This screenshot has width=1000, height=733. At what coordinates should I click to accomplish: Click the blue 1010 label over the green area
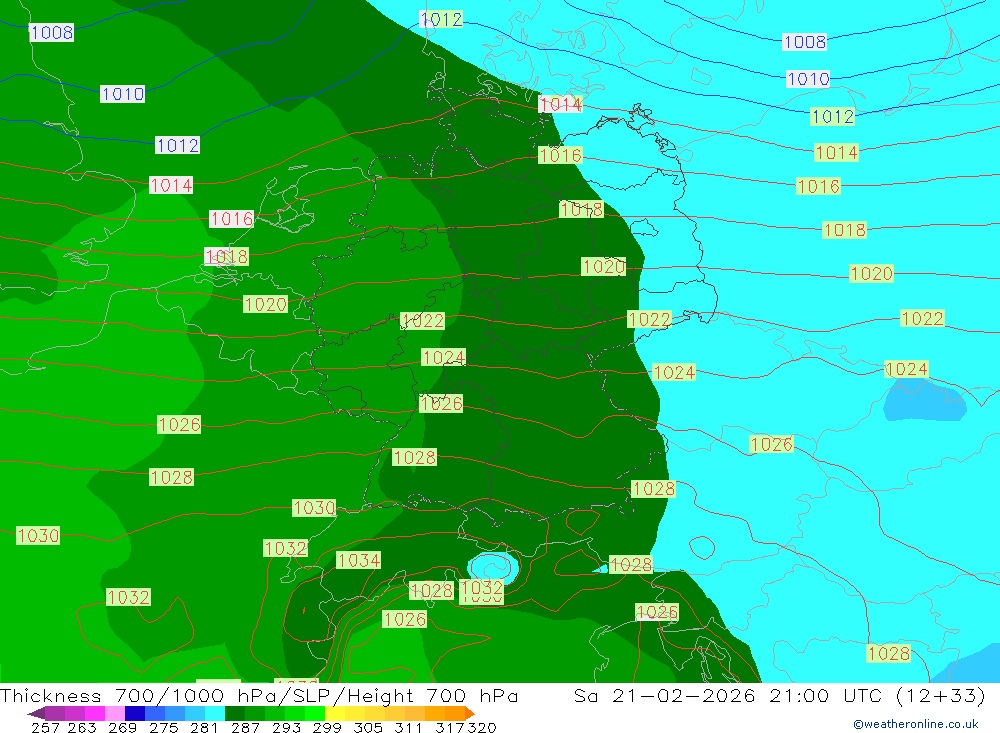[x=122, y=94]
